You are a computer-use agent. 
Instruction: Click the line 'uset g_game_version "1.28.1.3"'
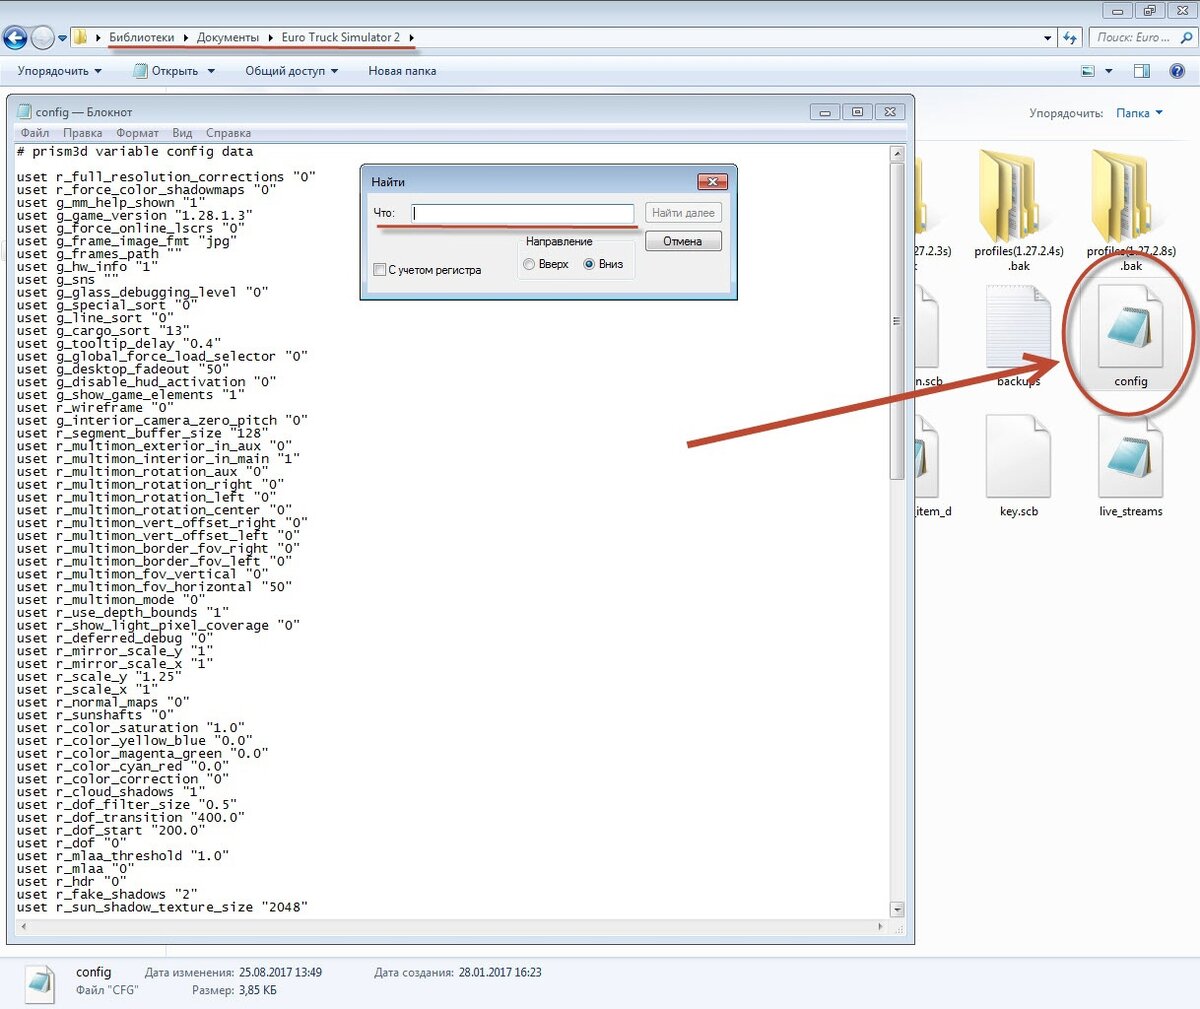[x=134, y=215]
